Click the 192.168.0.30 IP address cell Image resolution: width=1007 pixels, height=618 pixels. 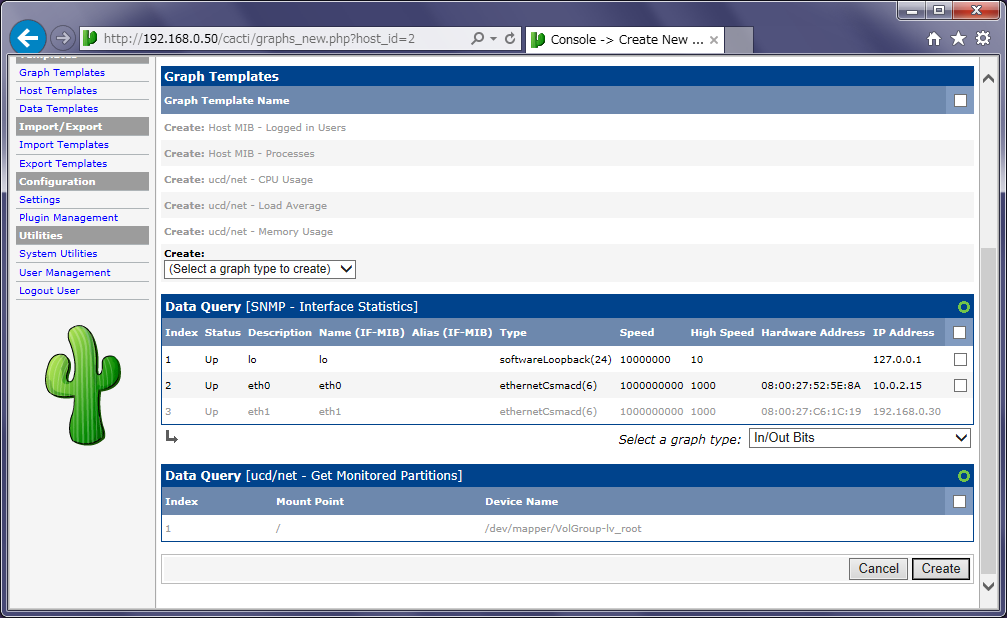[x=906, y=411]
